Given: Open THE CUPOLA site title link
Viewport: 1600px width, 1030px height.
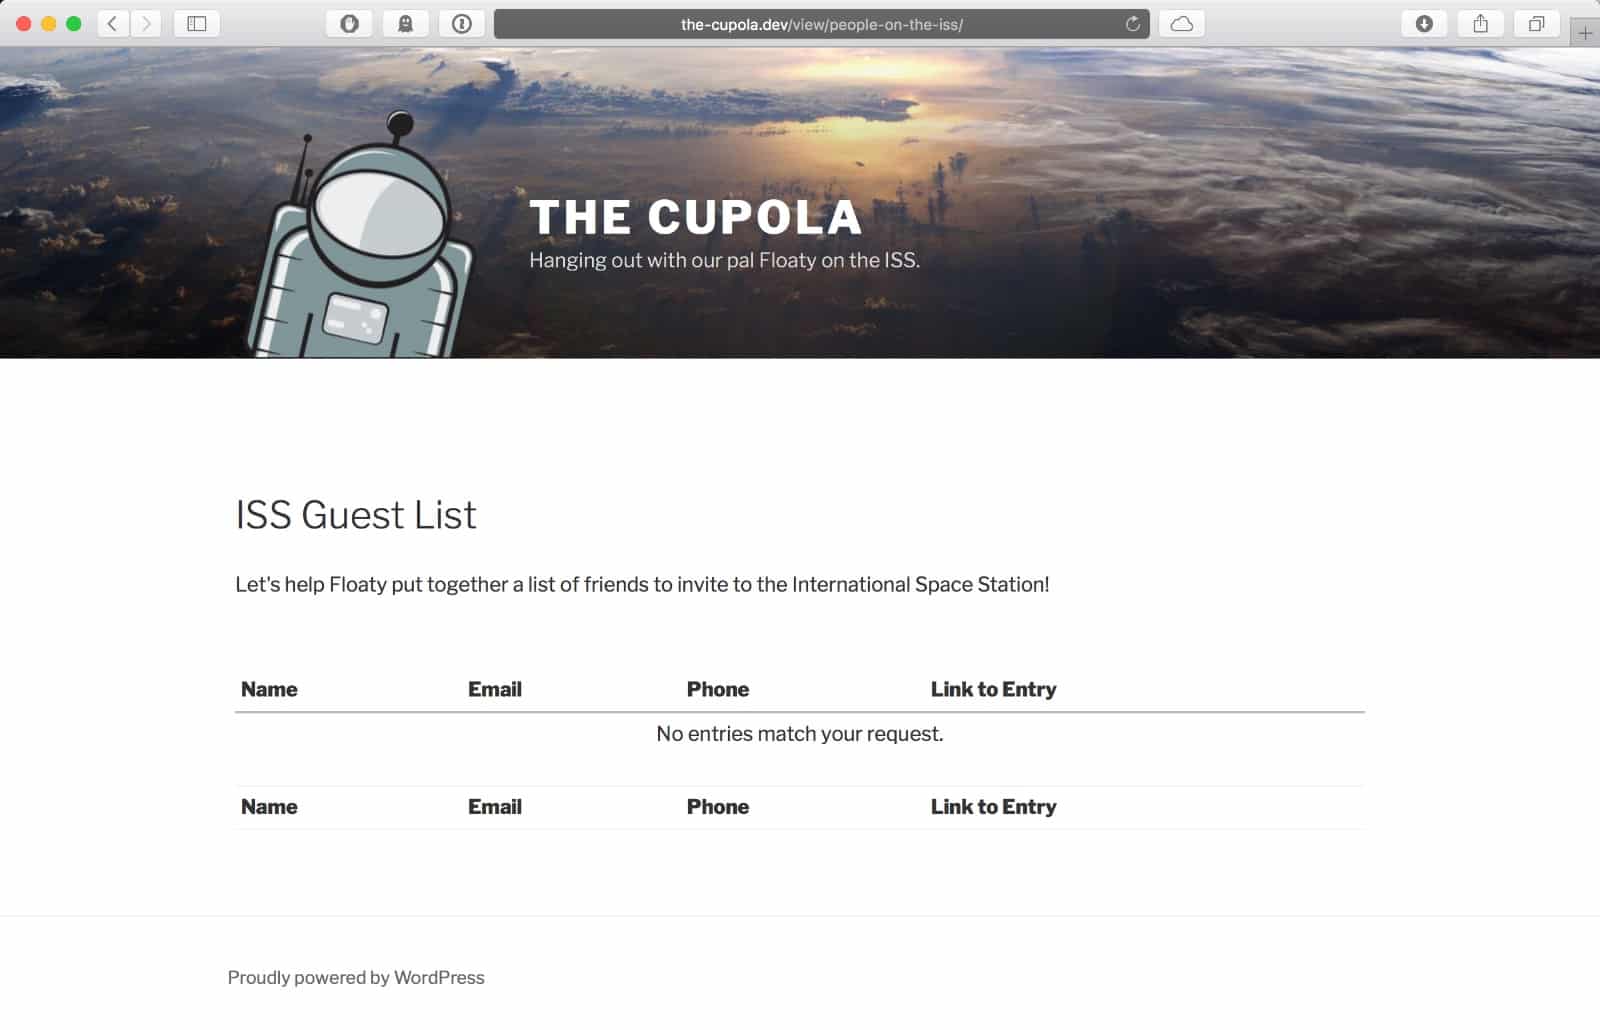Looking at the screenshot, I should [x=695, y=217].
